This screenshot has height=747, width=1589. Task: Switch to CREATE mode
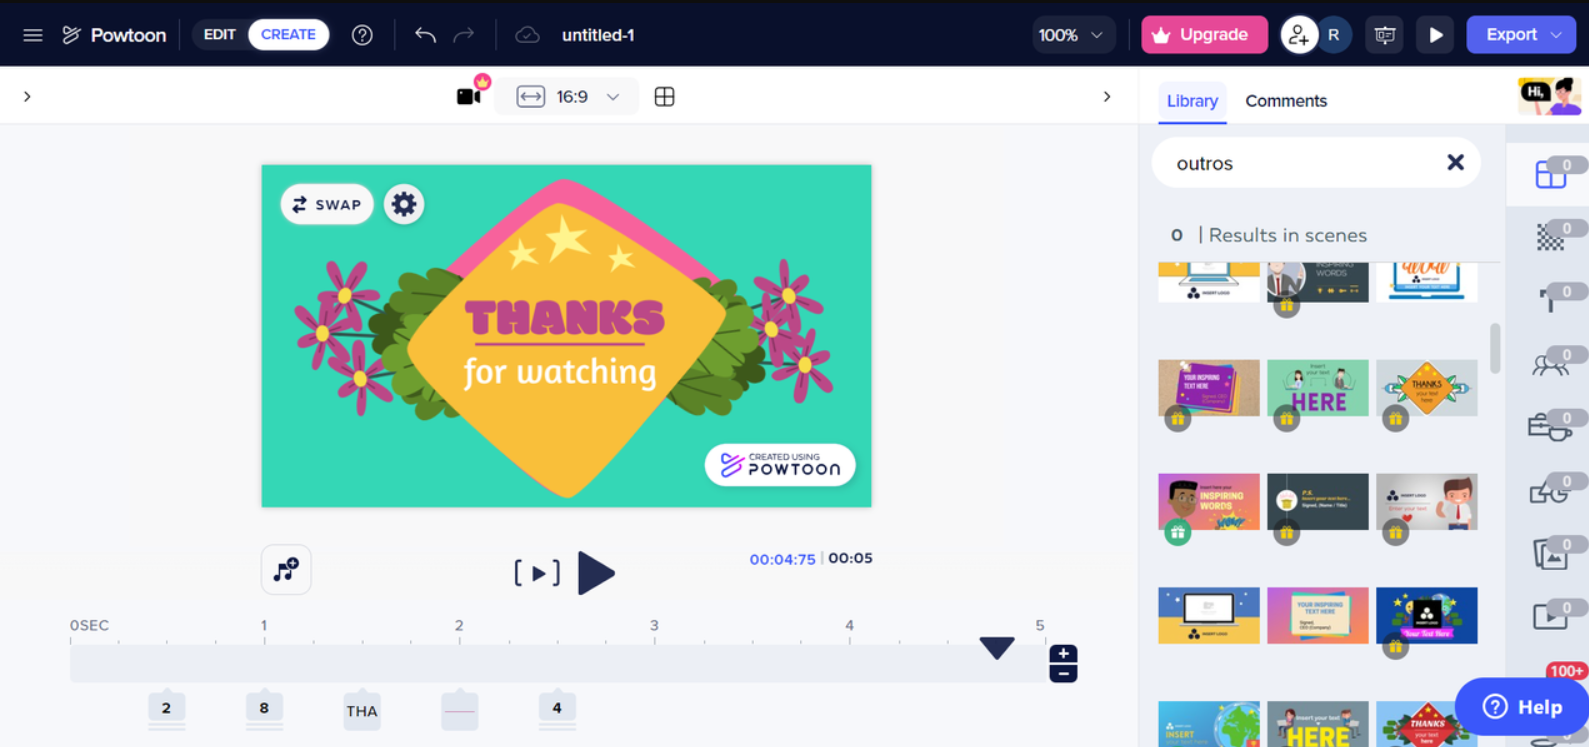click(x=288, y=35)
